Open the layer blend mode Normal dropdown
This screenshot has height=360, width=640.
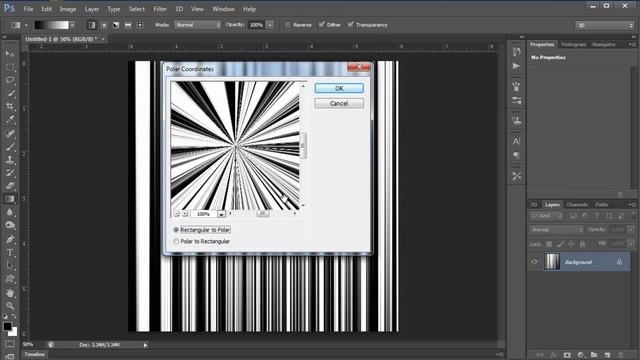tap(557, 230)
